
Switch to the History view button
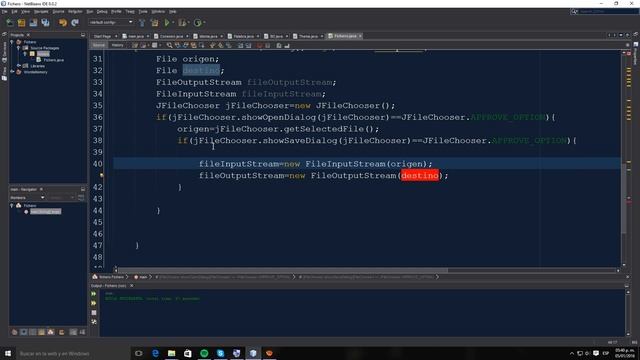[117, 45]
